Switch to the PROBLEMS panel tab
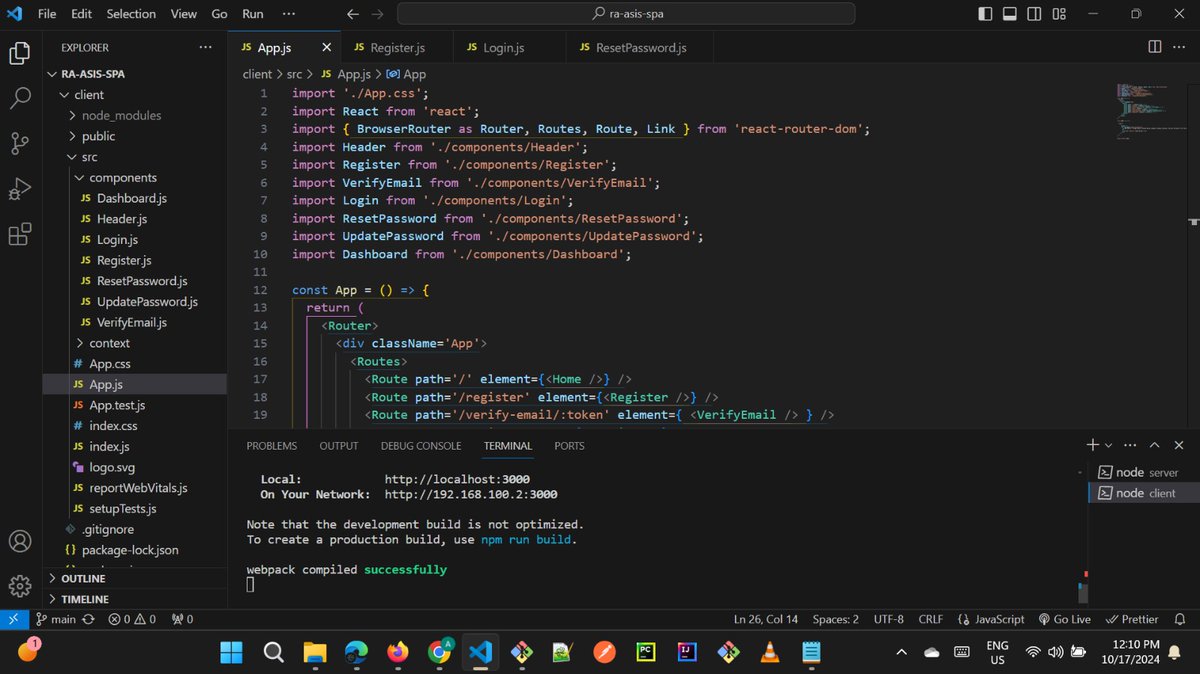Image resolution: width=1200 pixels, height=674 pixels. click(x=272, y=446)
